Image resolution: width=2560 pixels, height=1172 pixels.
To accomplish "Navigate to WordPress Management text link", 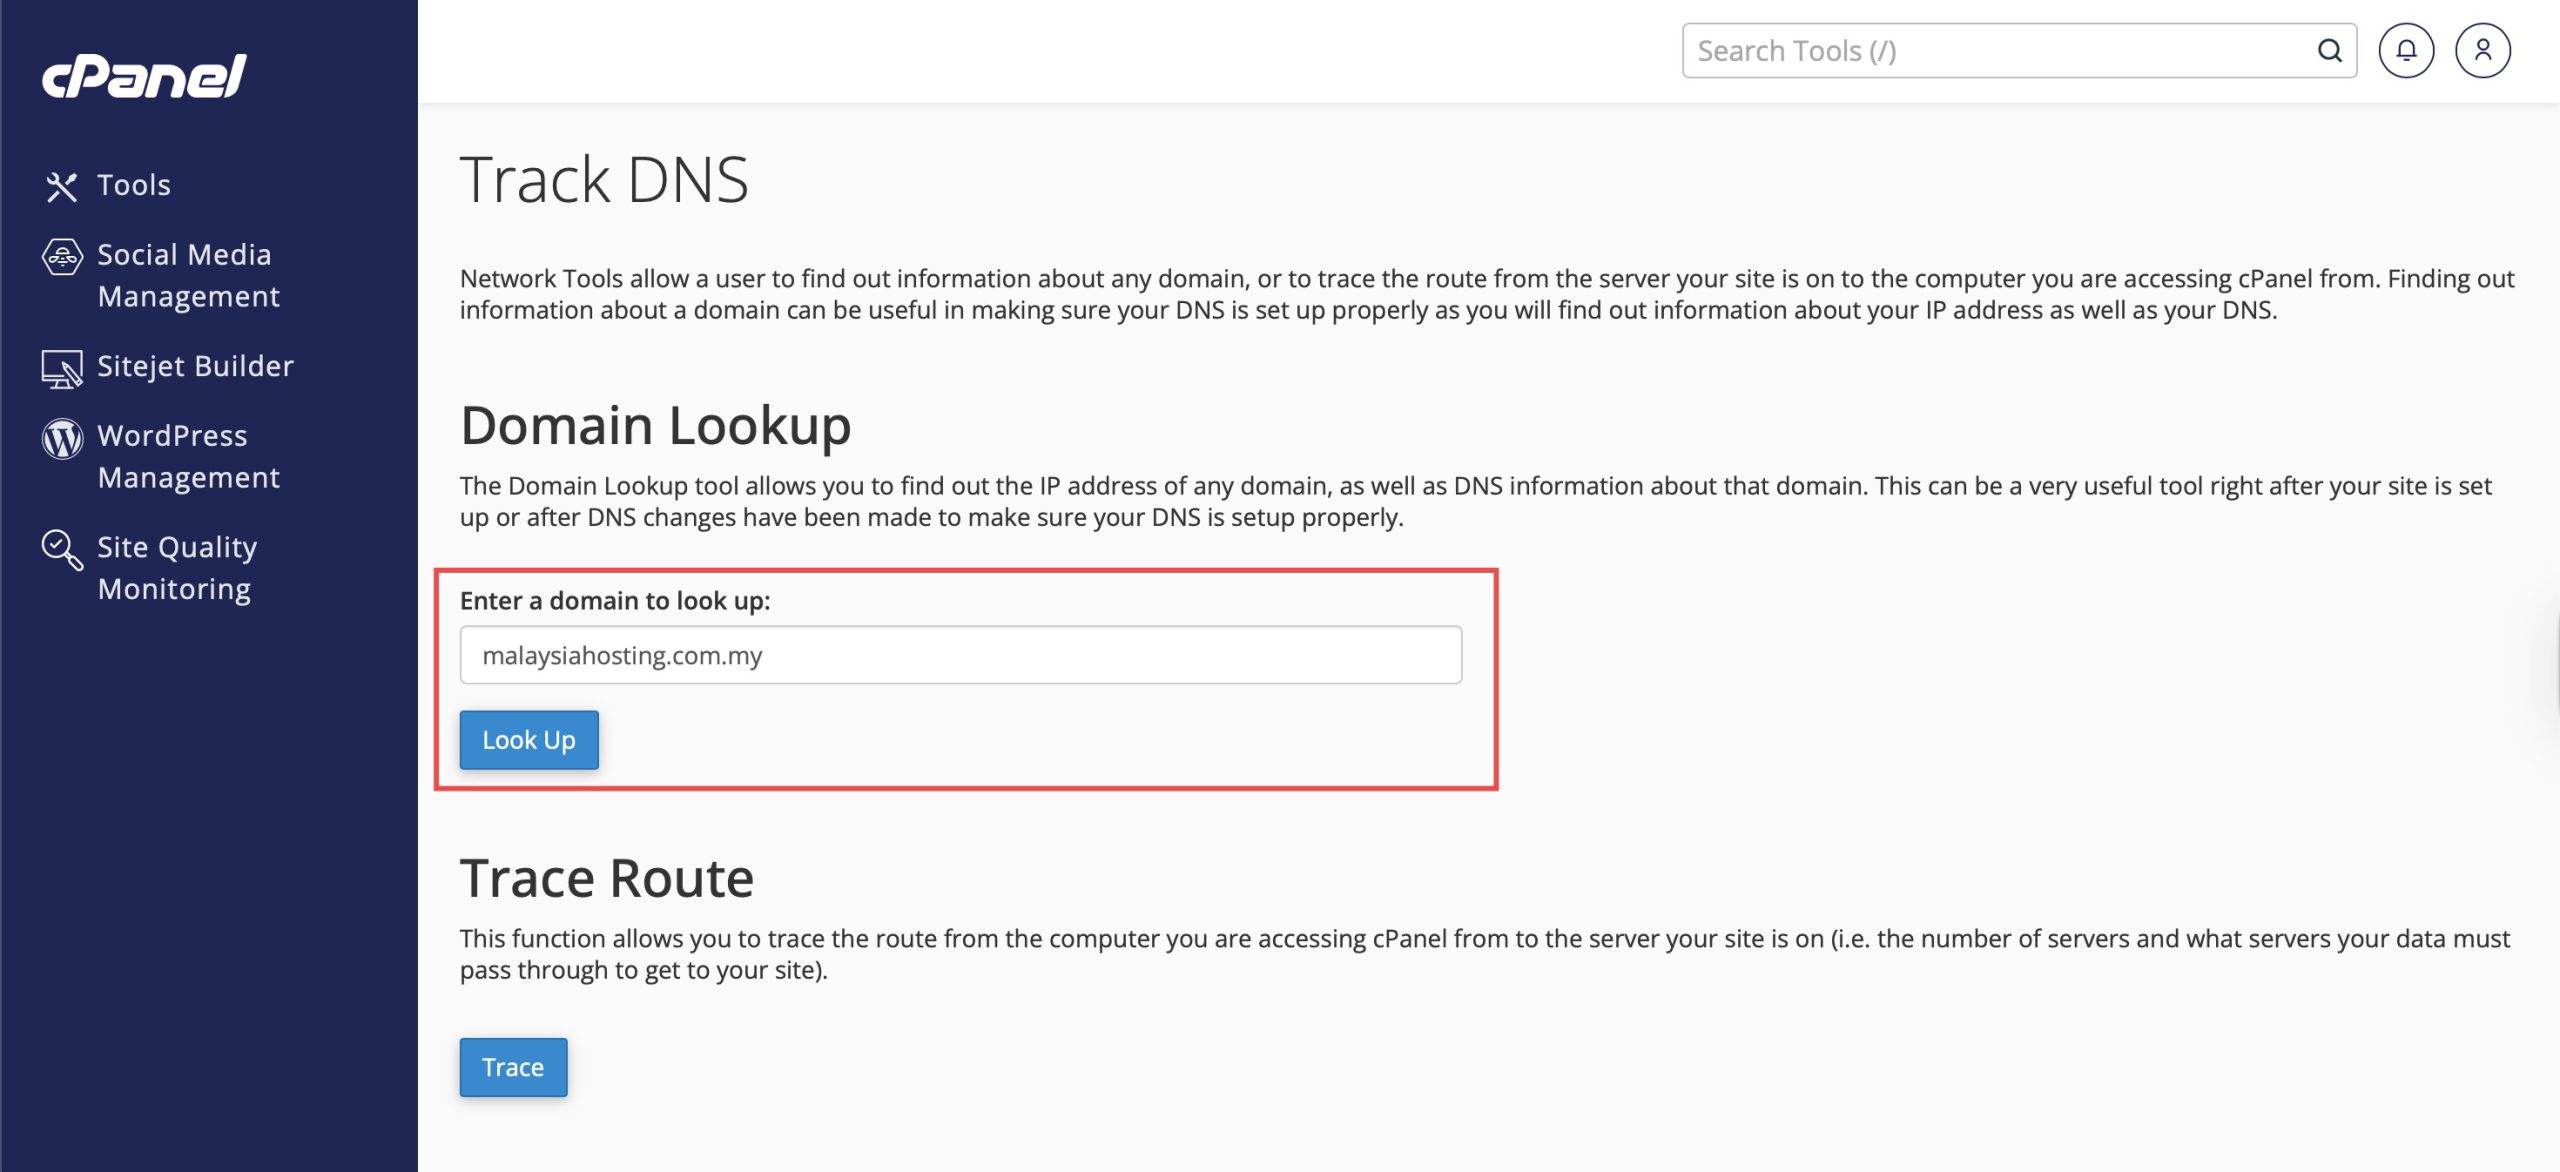I will click(187, 456).
